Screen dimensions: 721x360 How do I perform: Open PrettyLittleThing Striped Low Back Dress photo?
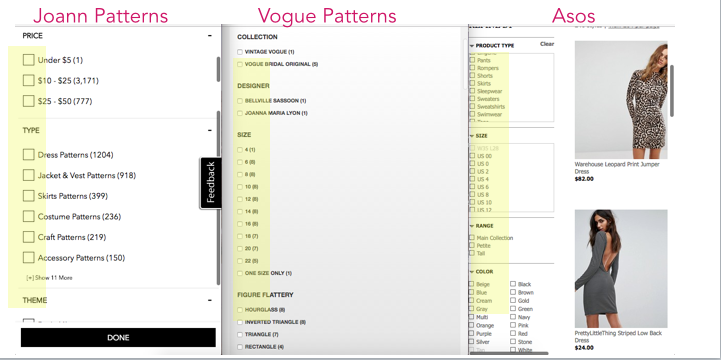621,269
